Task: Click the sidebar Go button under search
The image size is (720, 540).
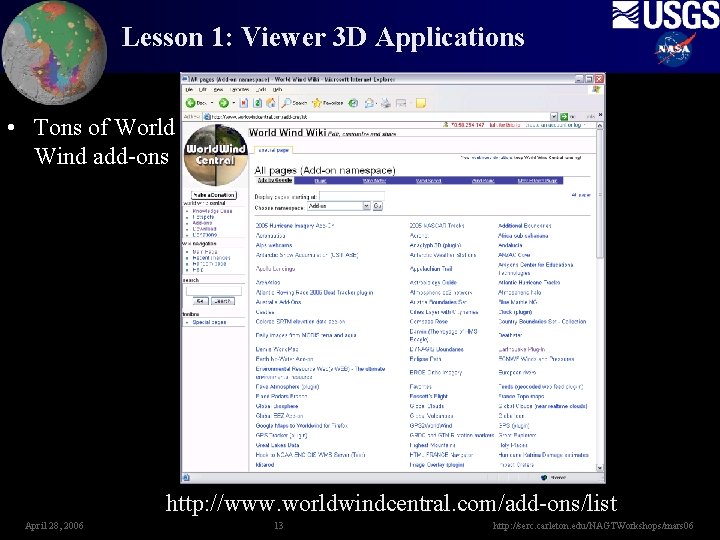Action: (200, 301)
